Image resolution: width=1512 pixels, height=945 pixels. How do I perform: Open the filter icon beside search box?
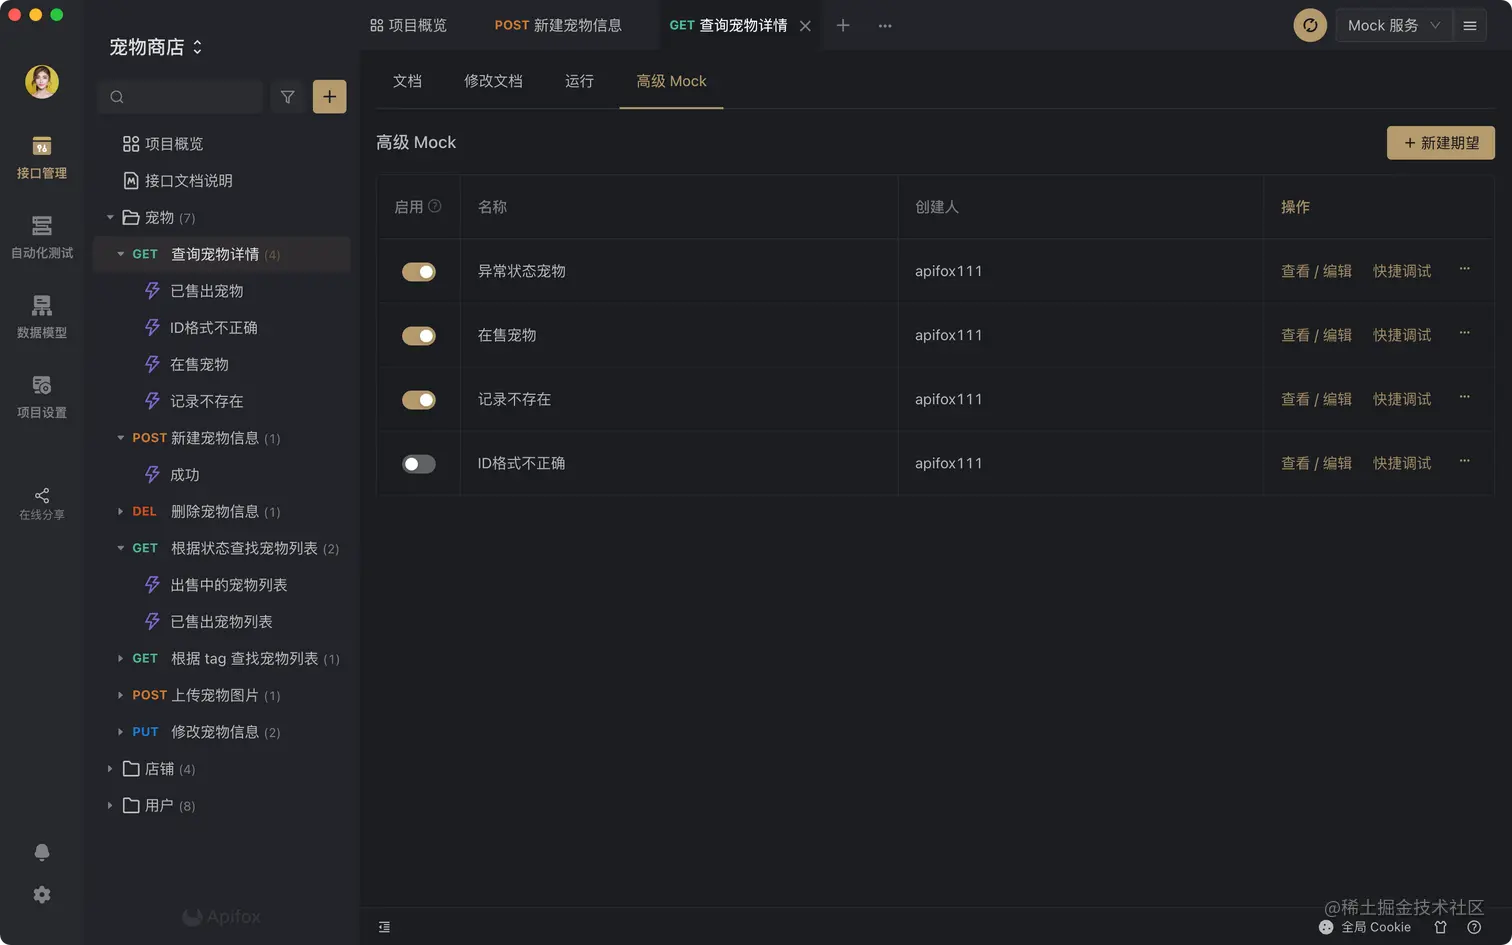pos(287,96)
